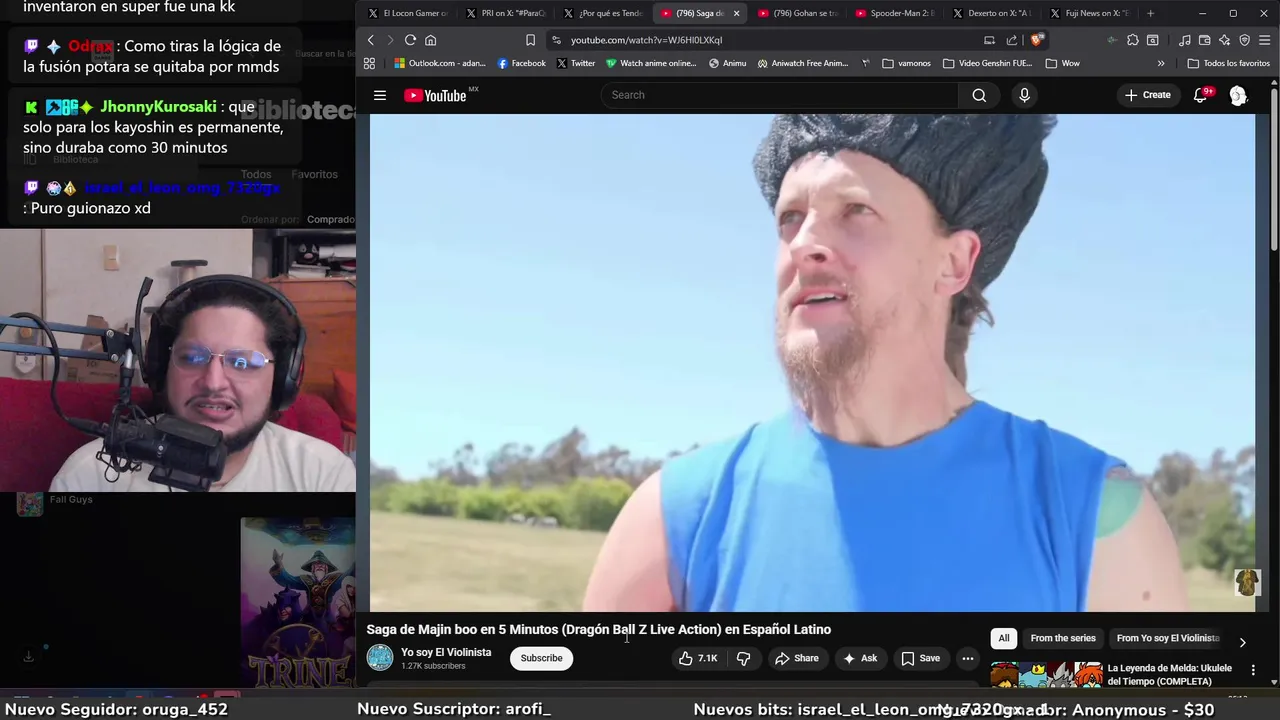Open the Twitter bookmark

tap(575, 63)
